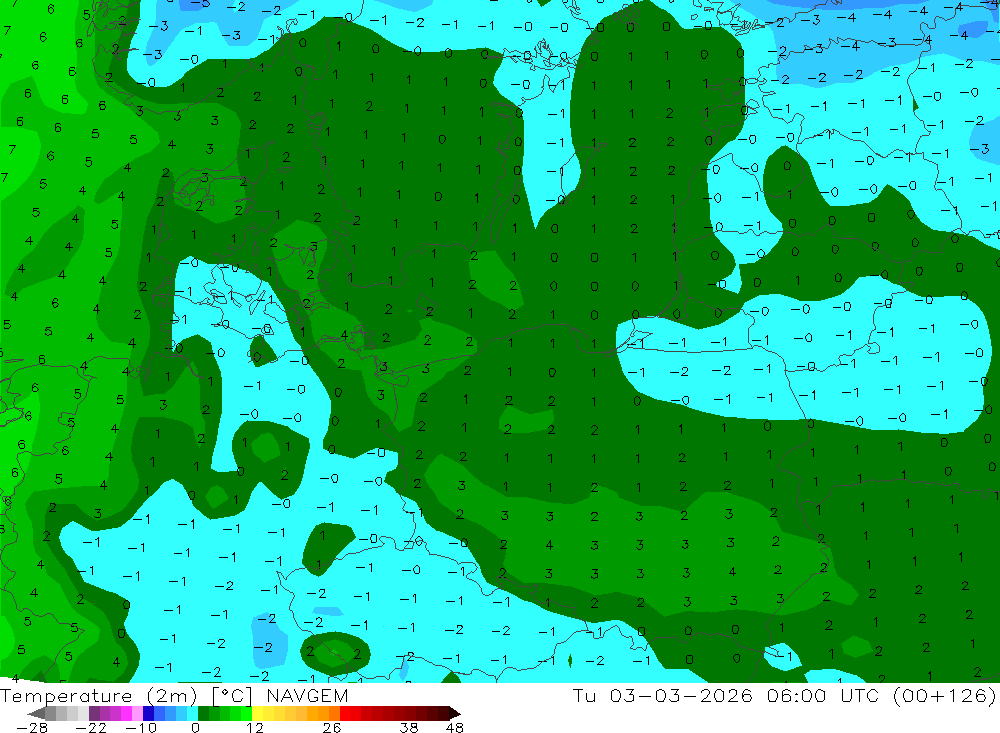The image size is (1000, 733).
Task: Click the NAVGEM model name label
Action: point(307,695)
